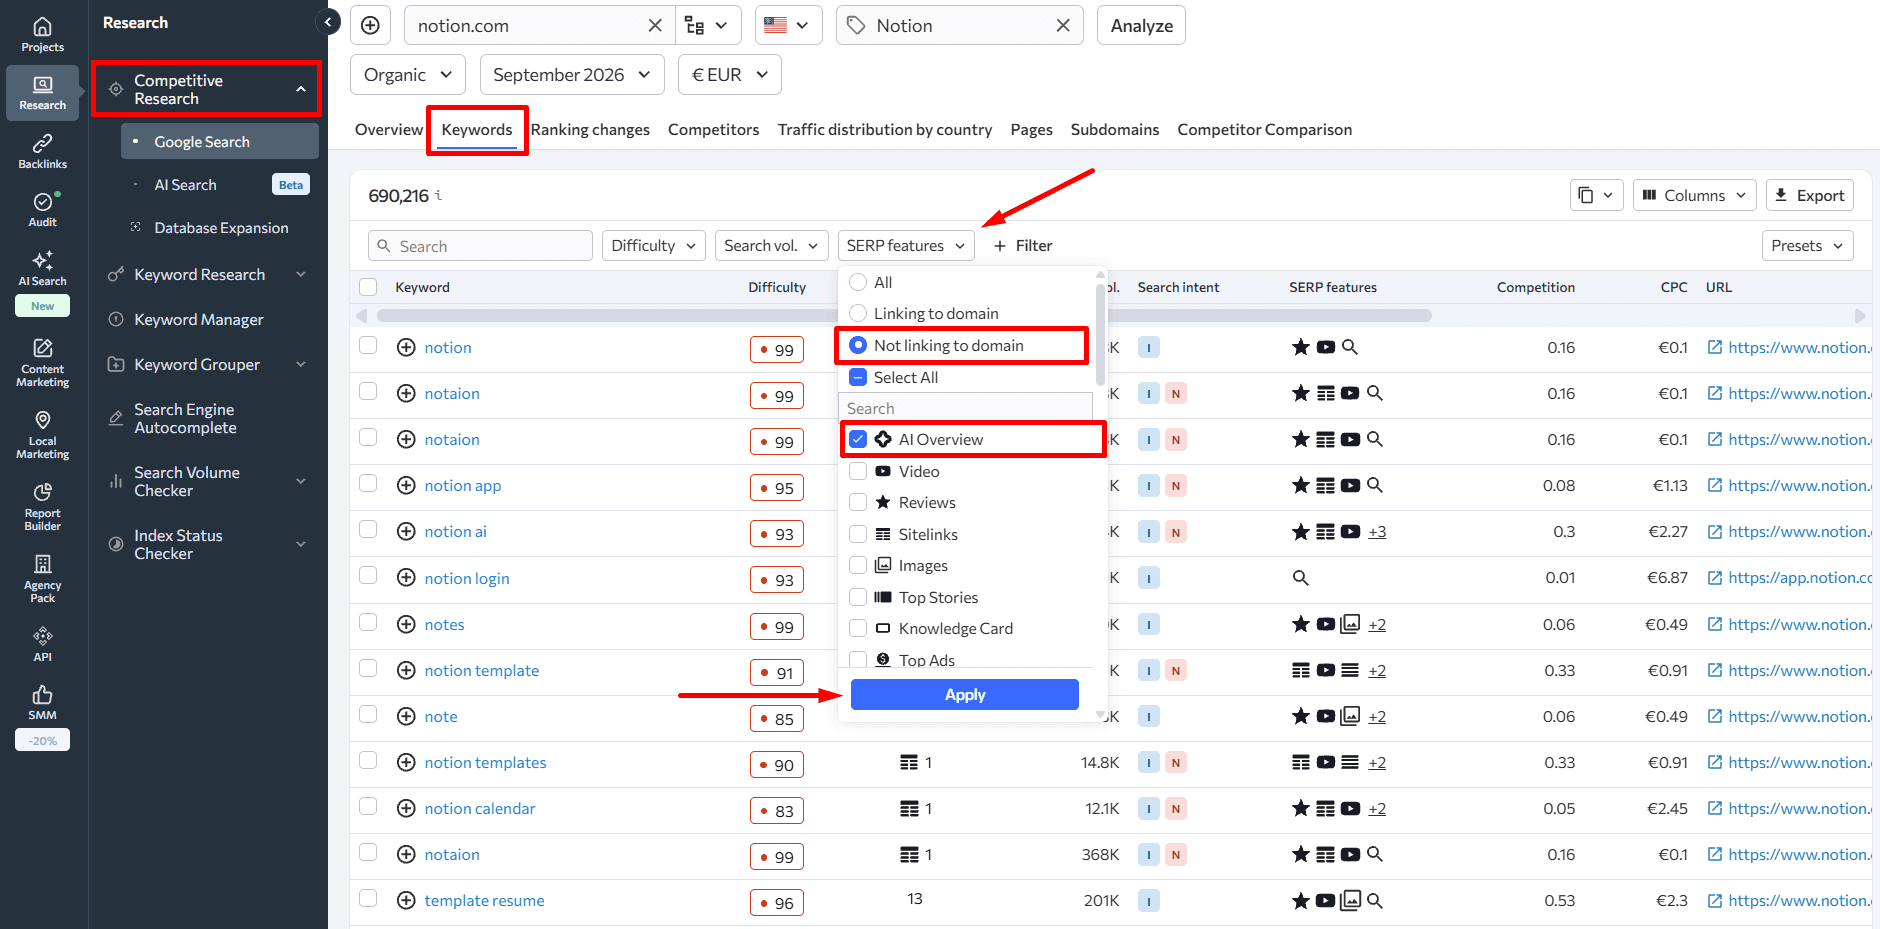Image resolution: width=1880 pixels, height=929 pixels.
Task: Open the September 2026 date dropdown
Action: pyautogui.click(x=572, y=75)
